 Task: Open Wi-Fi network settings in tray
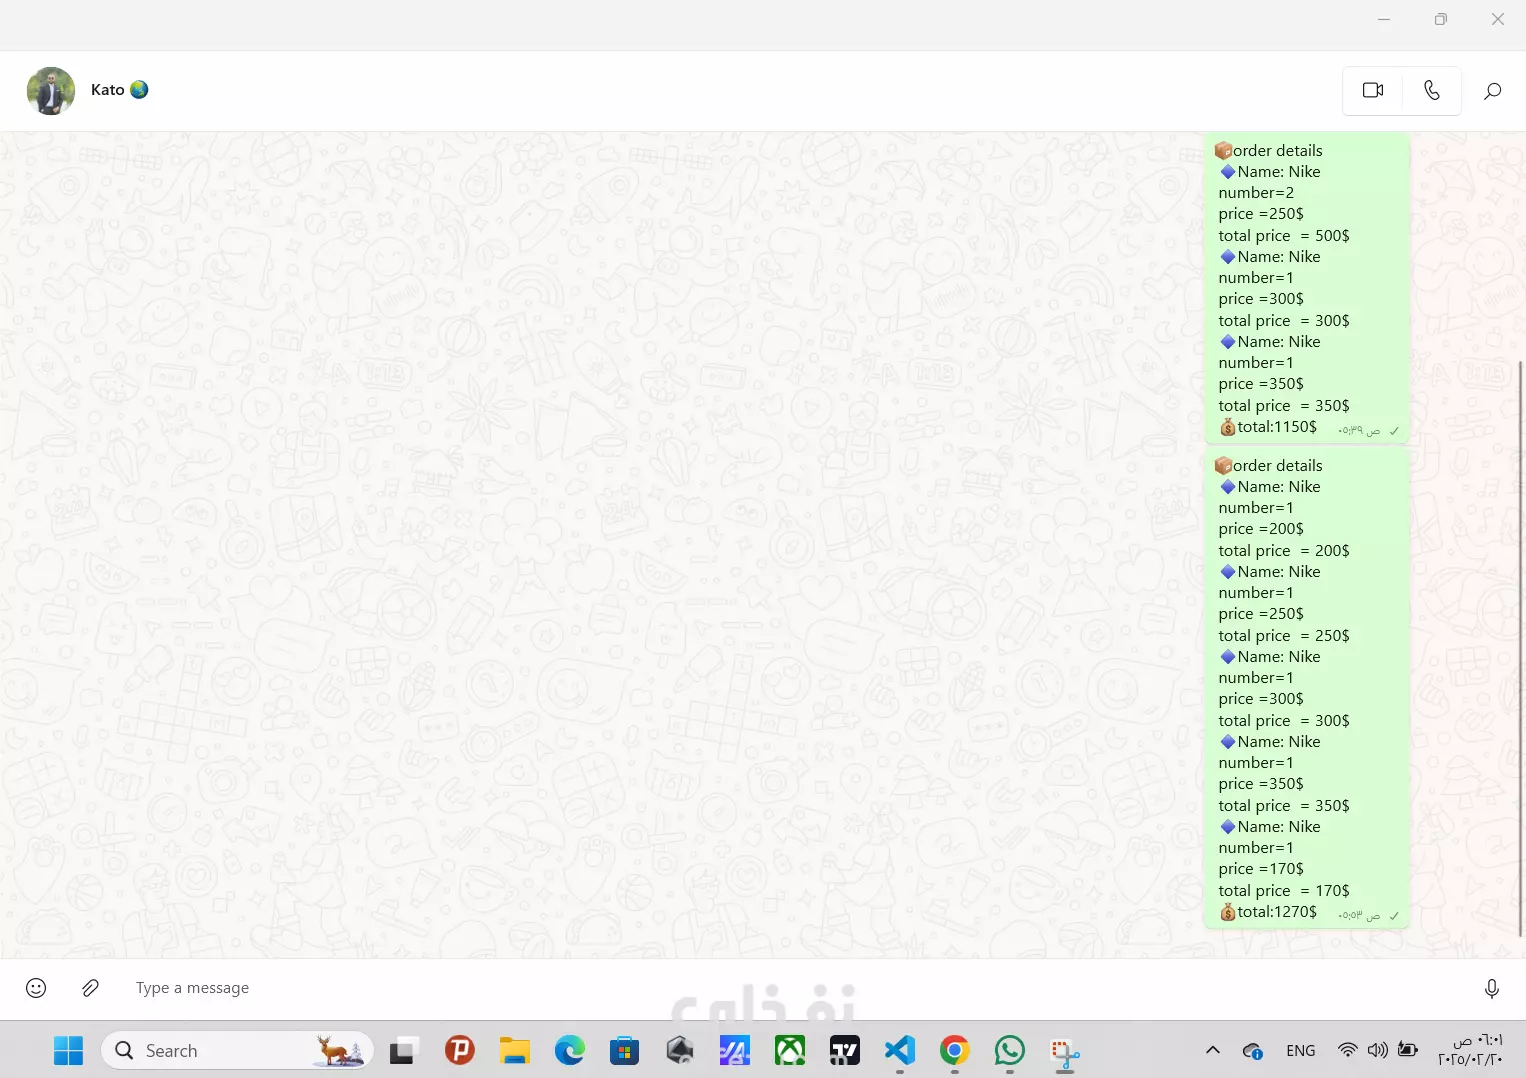tap(1348, 1050)
